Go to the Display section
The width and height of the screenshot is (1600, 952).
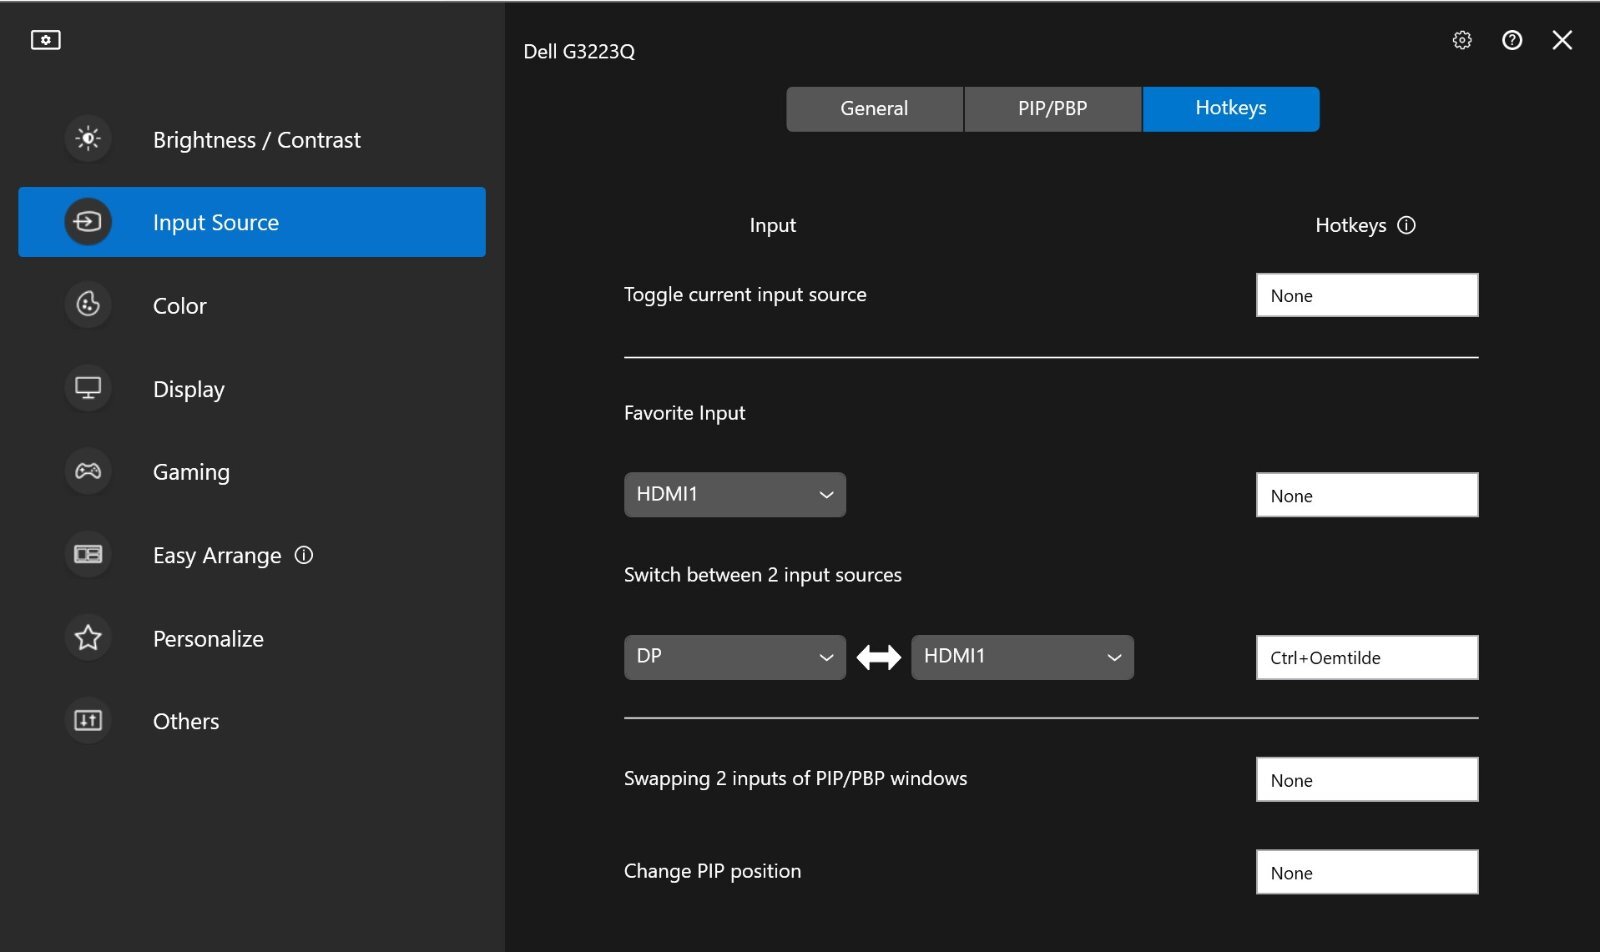click(252, 388)
